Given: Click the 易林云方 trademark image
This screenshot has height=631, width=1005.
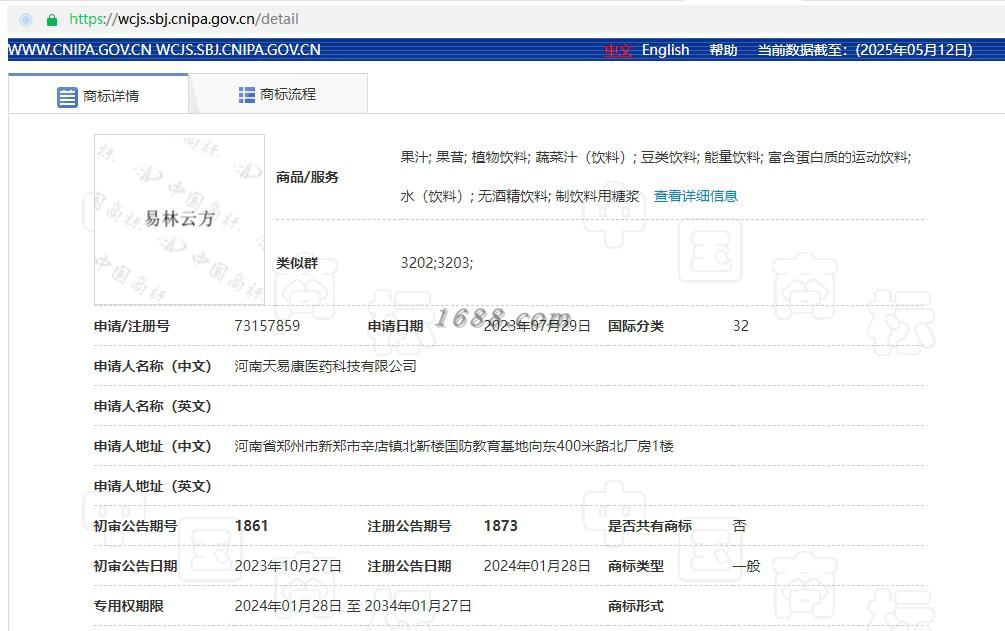Looking at the screenshot, I should click(x=179, y=219).
